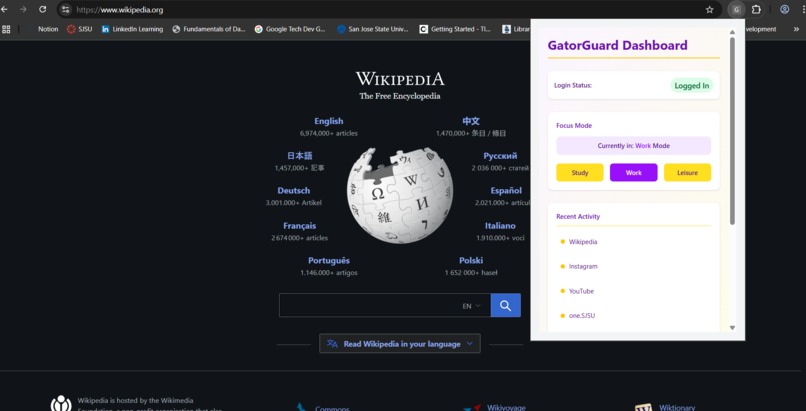
Task: Open the apps grid icon in bookmarks bar
Action: [6, 29]
